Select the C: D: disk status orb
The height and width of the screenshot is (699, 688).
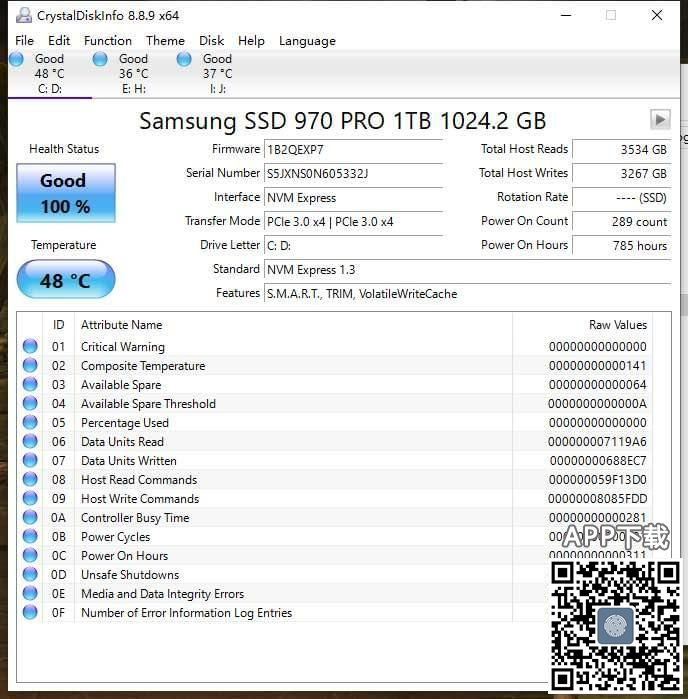[16, 60]
